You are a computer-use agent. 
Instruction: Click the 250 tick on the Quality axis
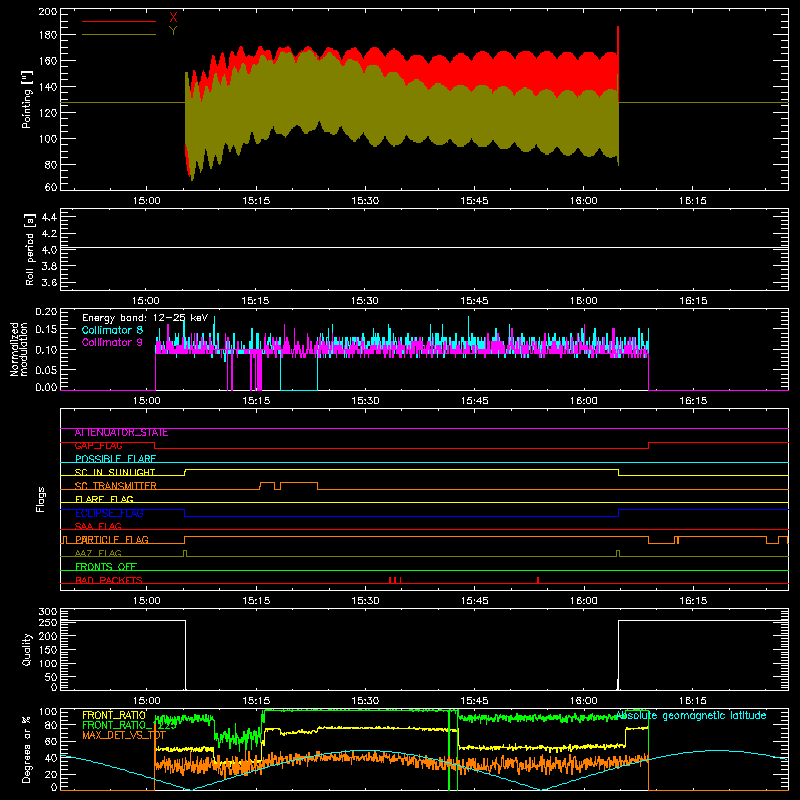click(x=48, y=622)
